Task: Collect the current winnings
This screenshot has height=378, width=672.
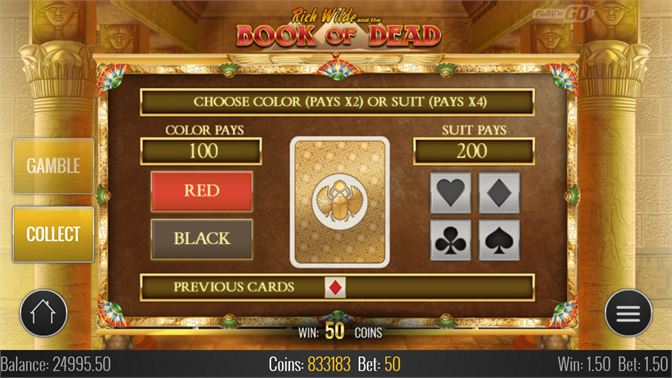Action: click(53, 234)
